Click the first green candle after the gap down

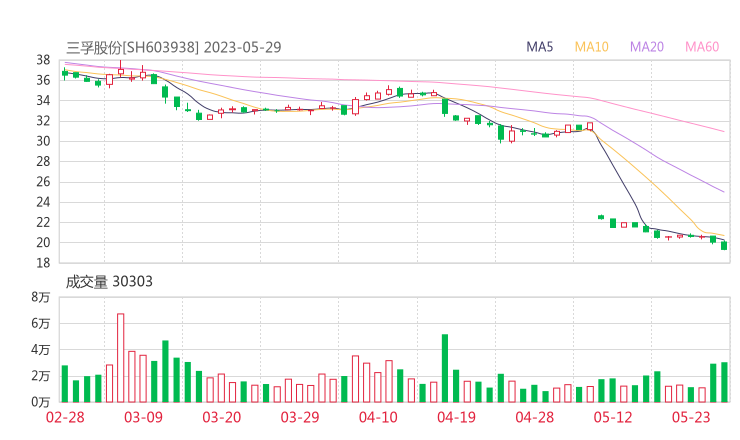click(x=601, y=217)
